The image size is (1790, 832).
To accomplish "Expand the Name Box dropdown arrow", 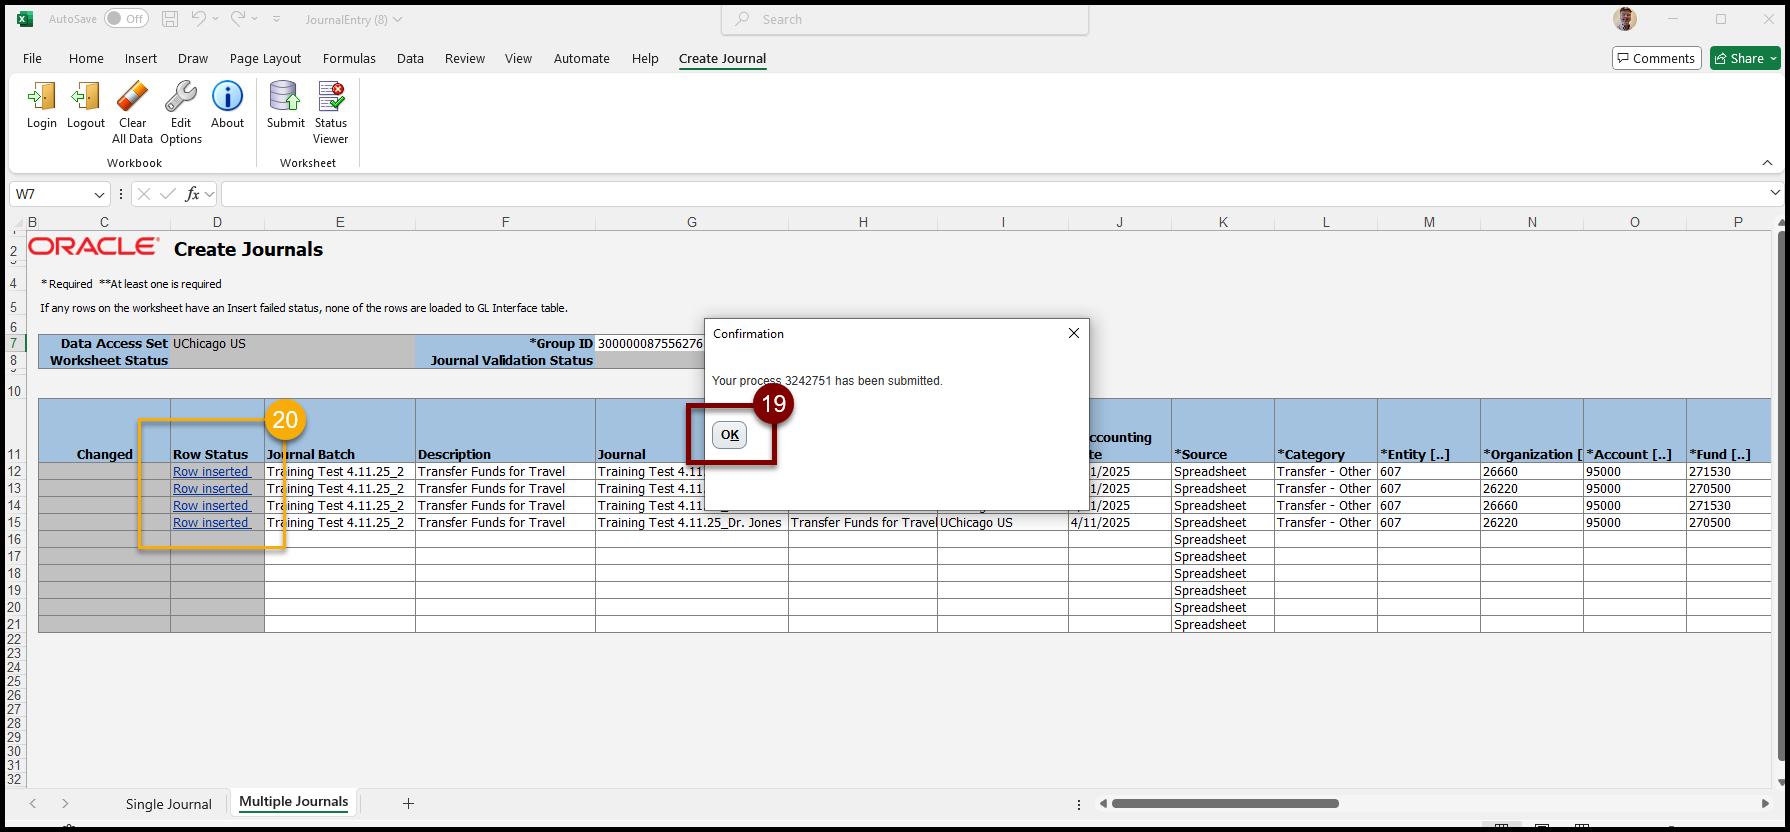I will pos(99,195).
